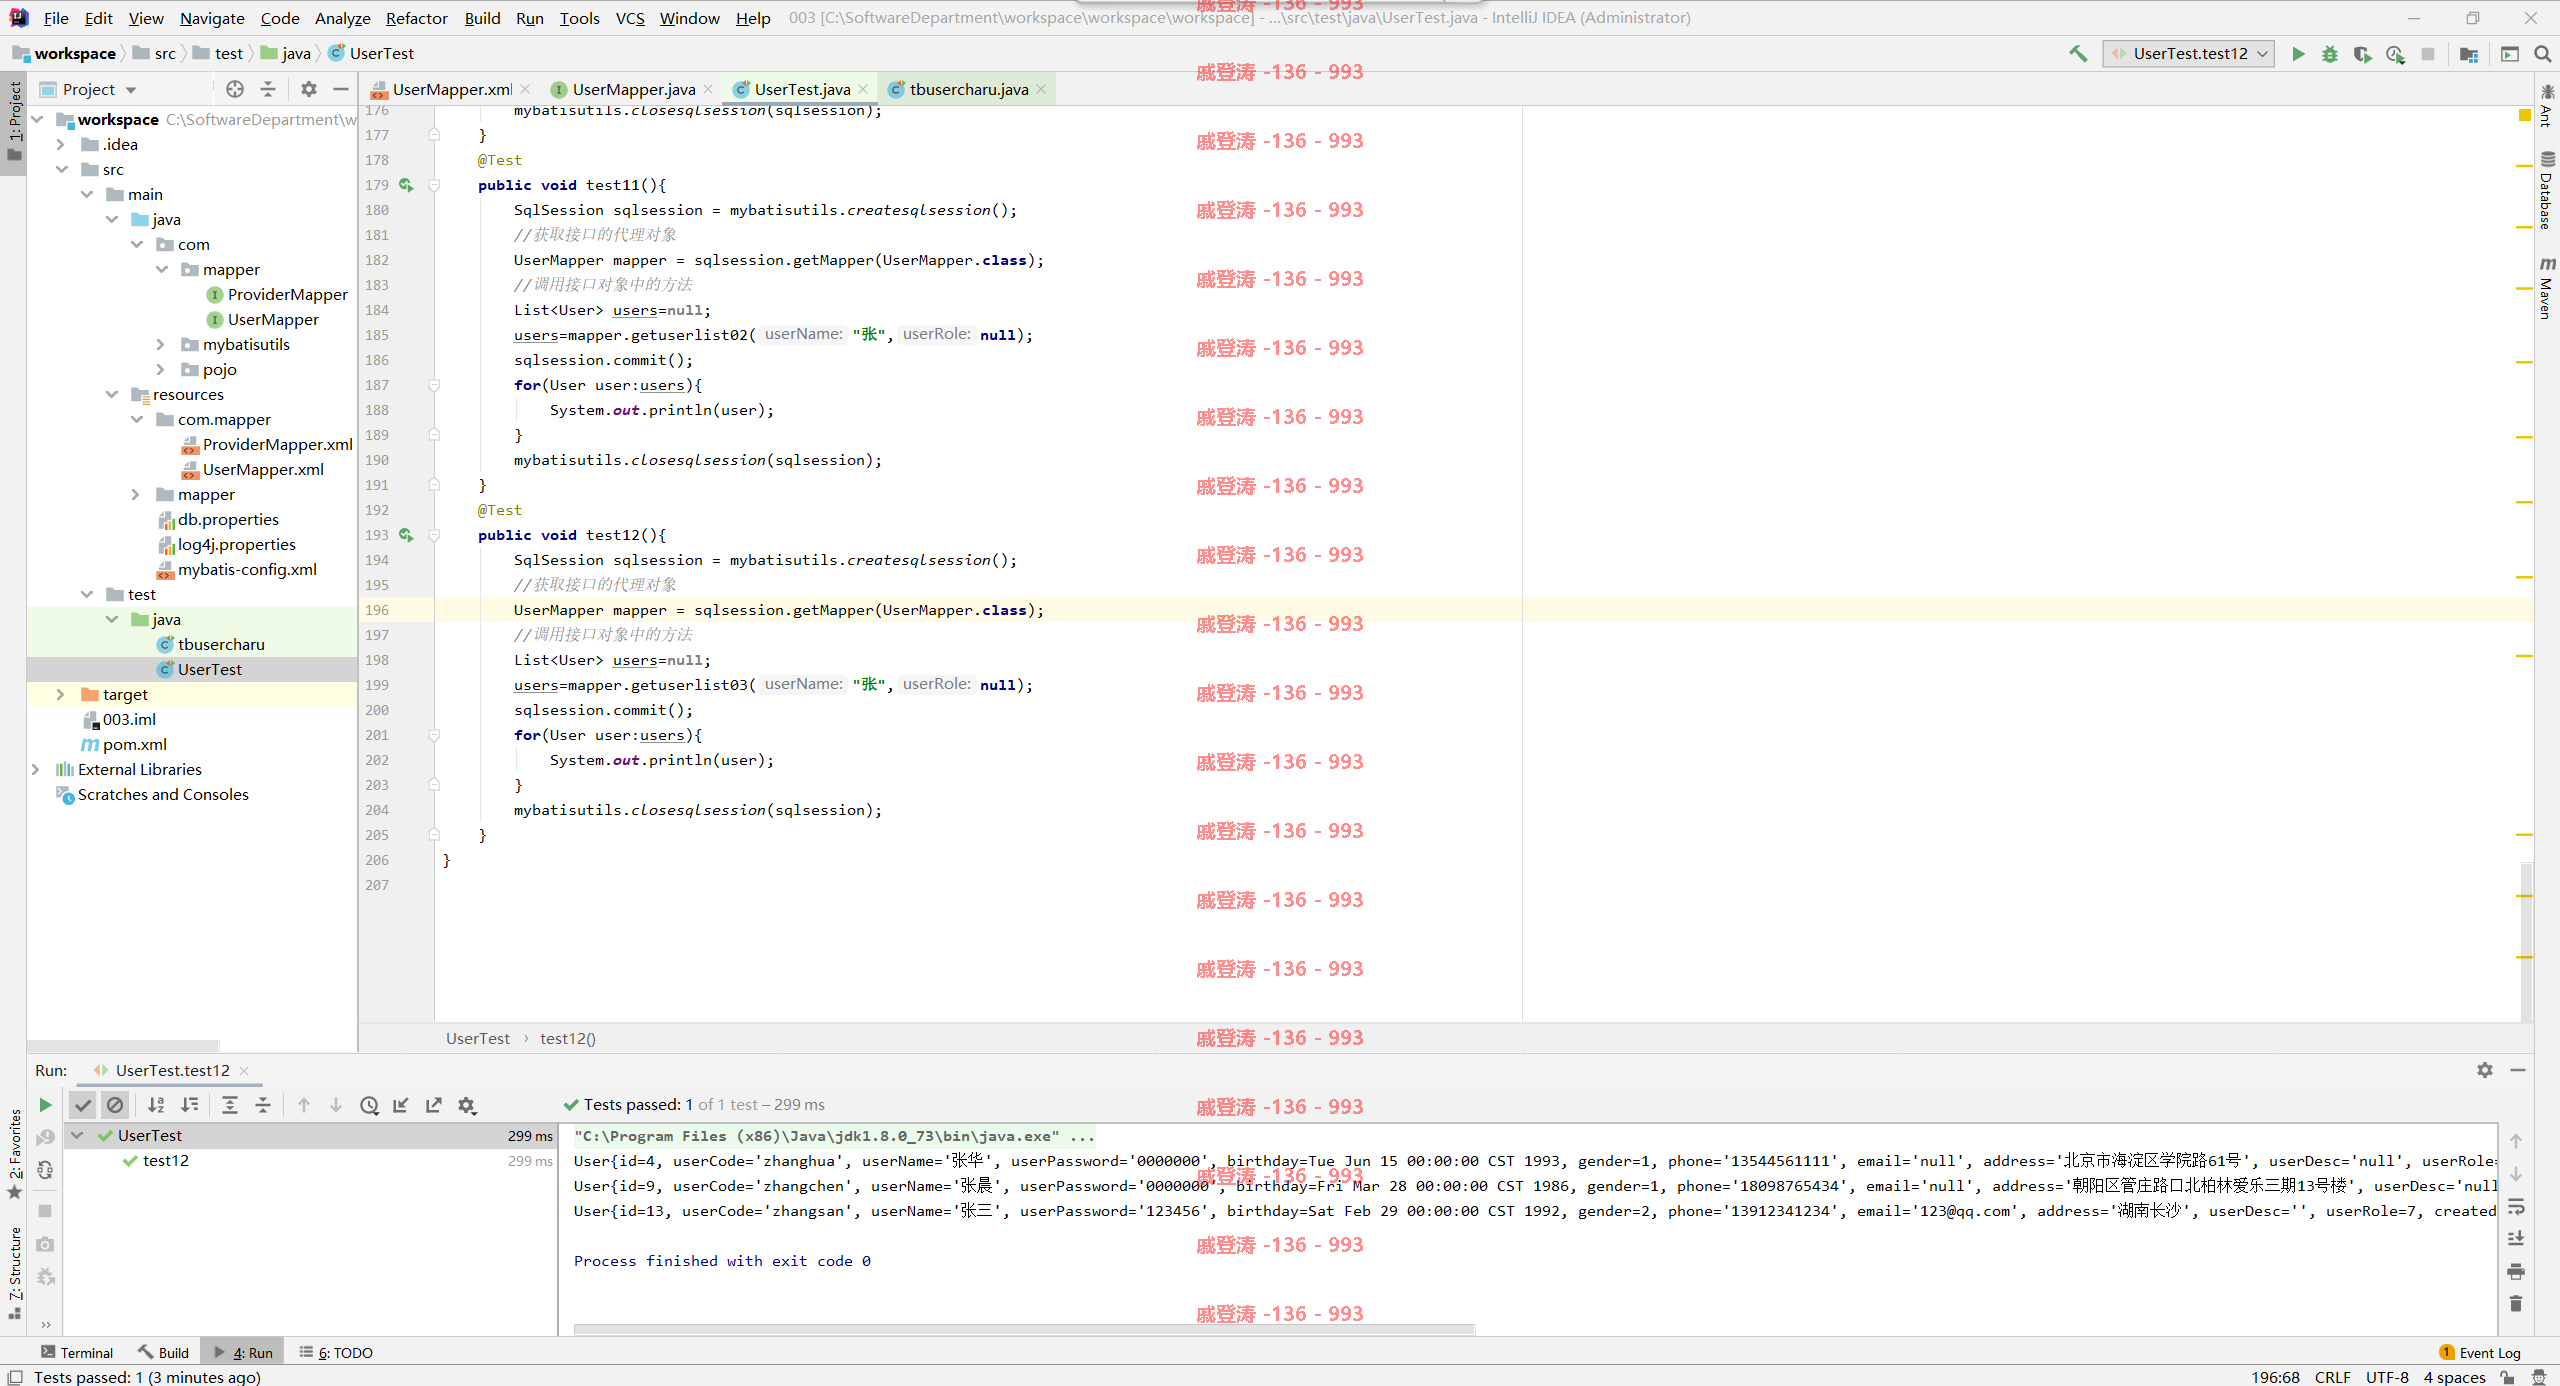Expand the .idea folder
The height and width of the screenshot is (1386, 2560).
pos(62,144)
